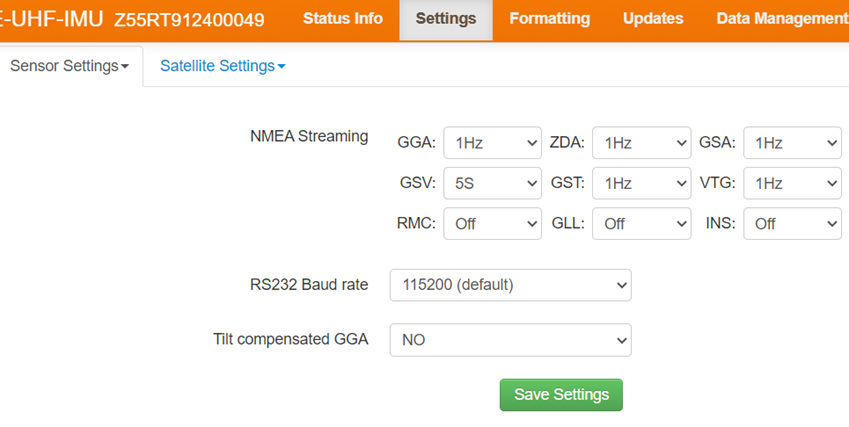
Task: Go to the Formatting tab
Action: (x=549, y=19)
